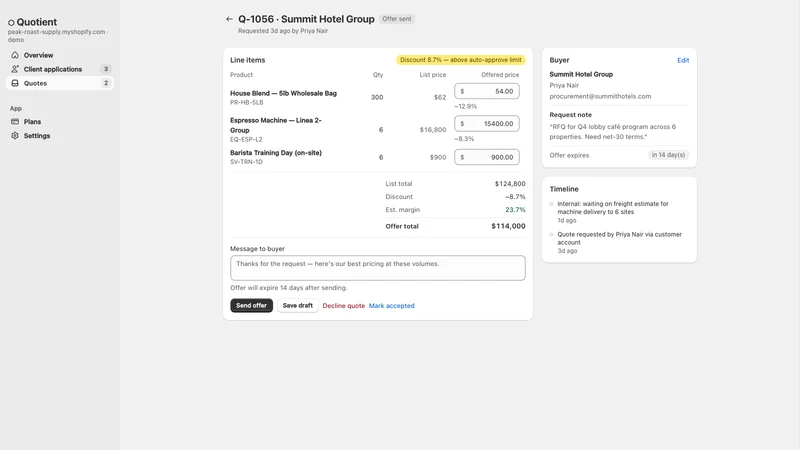The image size is (800, 450).
Task: Click the Client applications count badge 3
Action: click(106, 69)
